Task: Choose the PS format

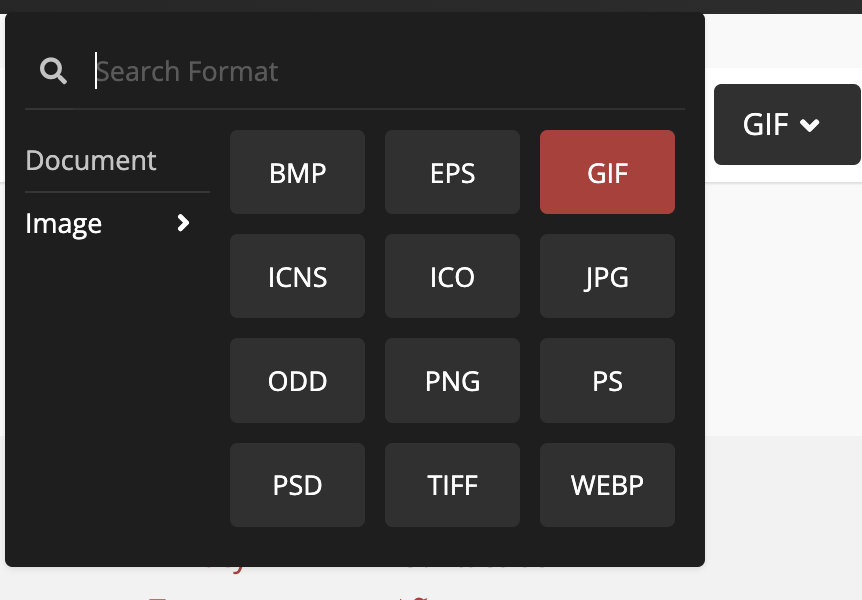Action: tap(607, 380)
